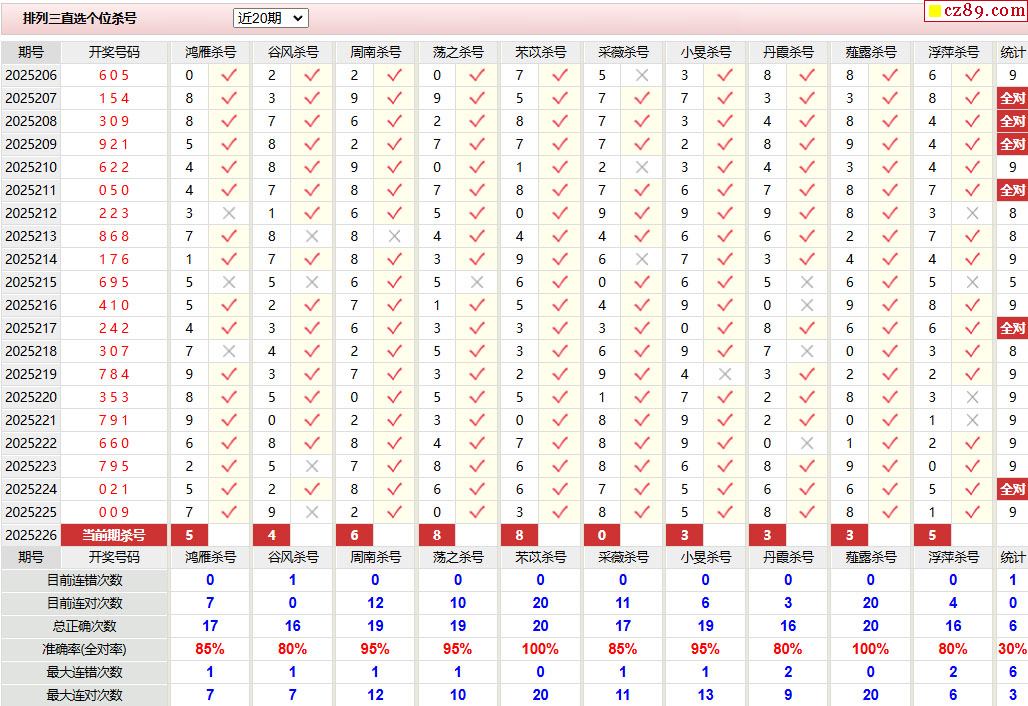Click the red check for 浮萍杀号 in row 2025224
This screenshot has height=706, width=1028.
972,489
